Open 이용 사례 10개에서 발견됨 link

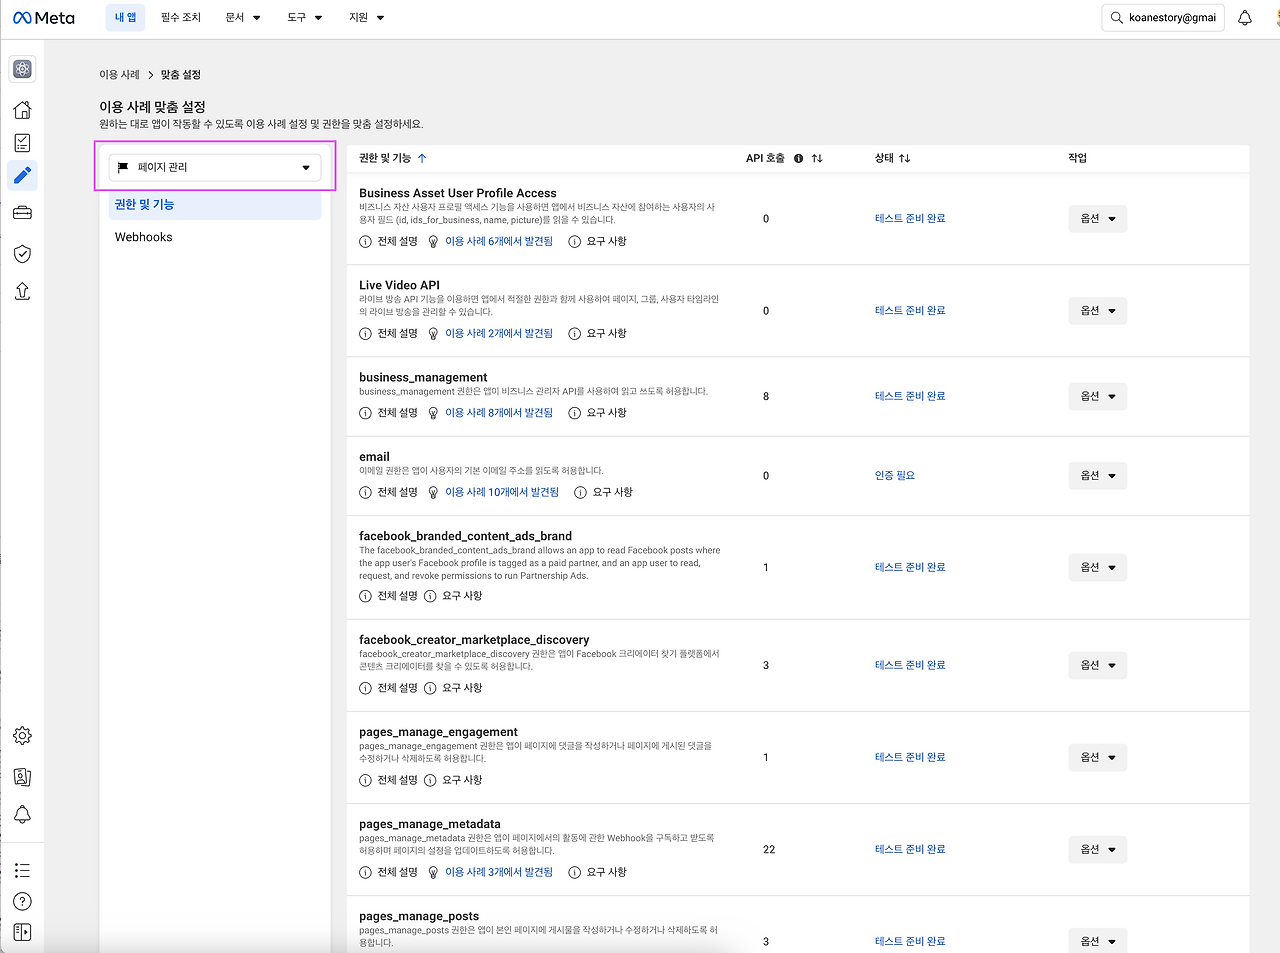coord(502,492)
